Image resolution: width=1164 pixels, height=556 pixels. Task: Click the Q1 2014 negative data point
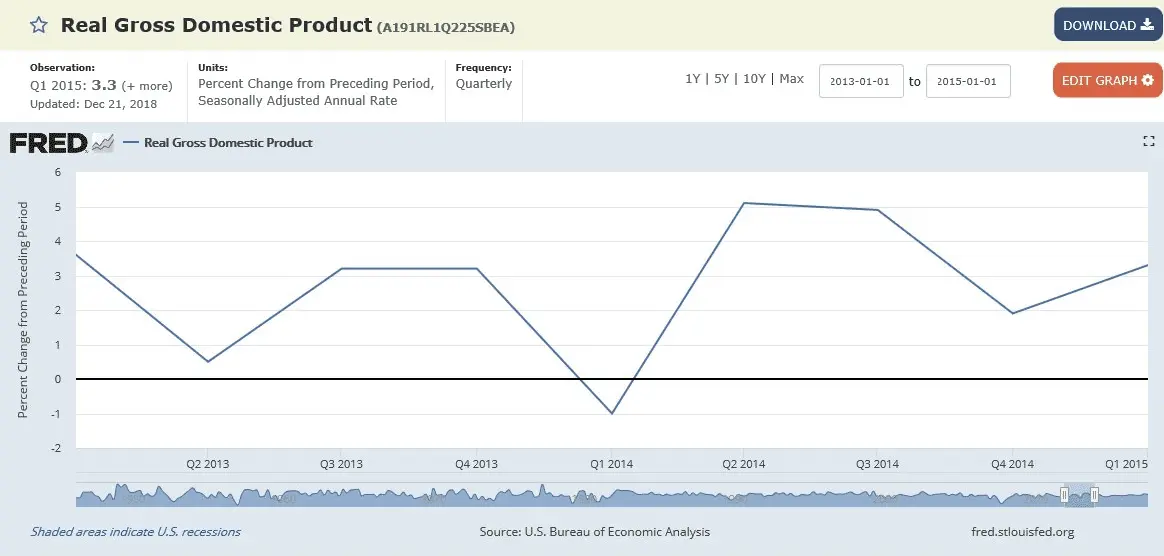[612, 413]
